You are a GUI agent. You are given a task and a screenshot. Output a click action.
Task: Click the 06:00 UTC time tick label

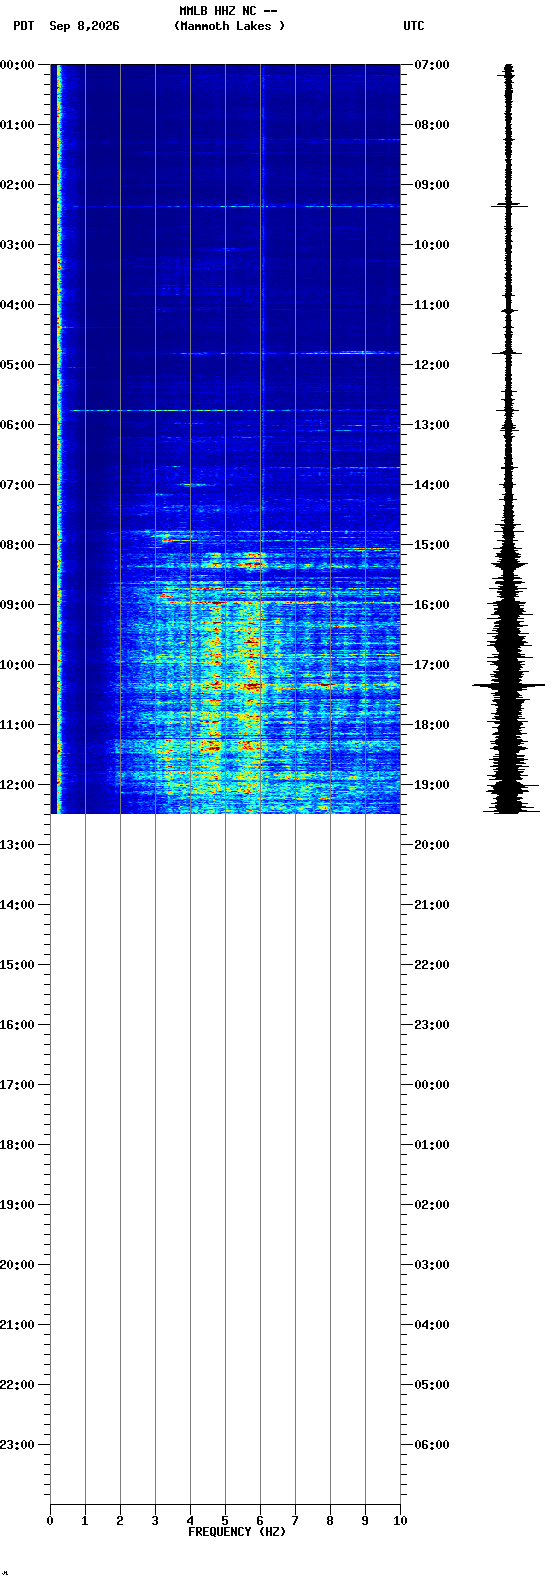click(x=431, y=1445)
